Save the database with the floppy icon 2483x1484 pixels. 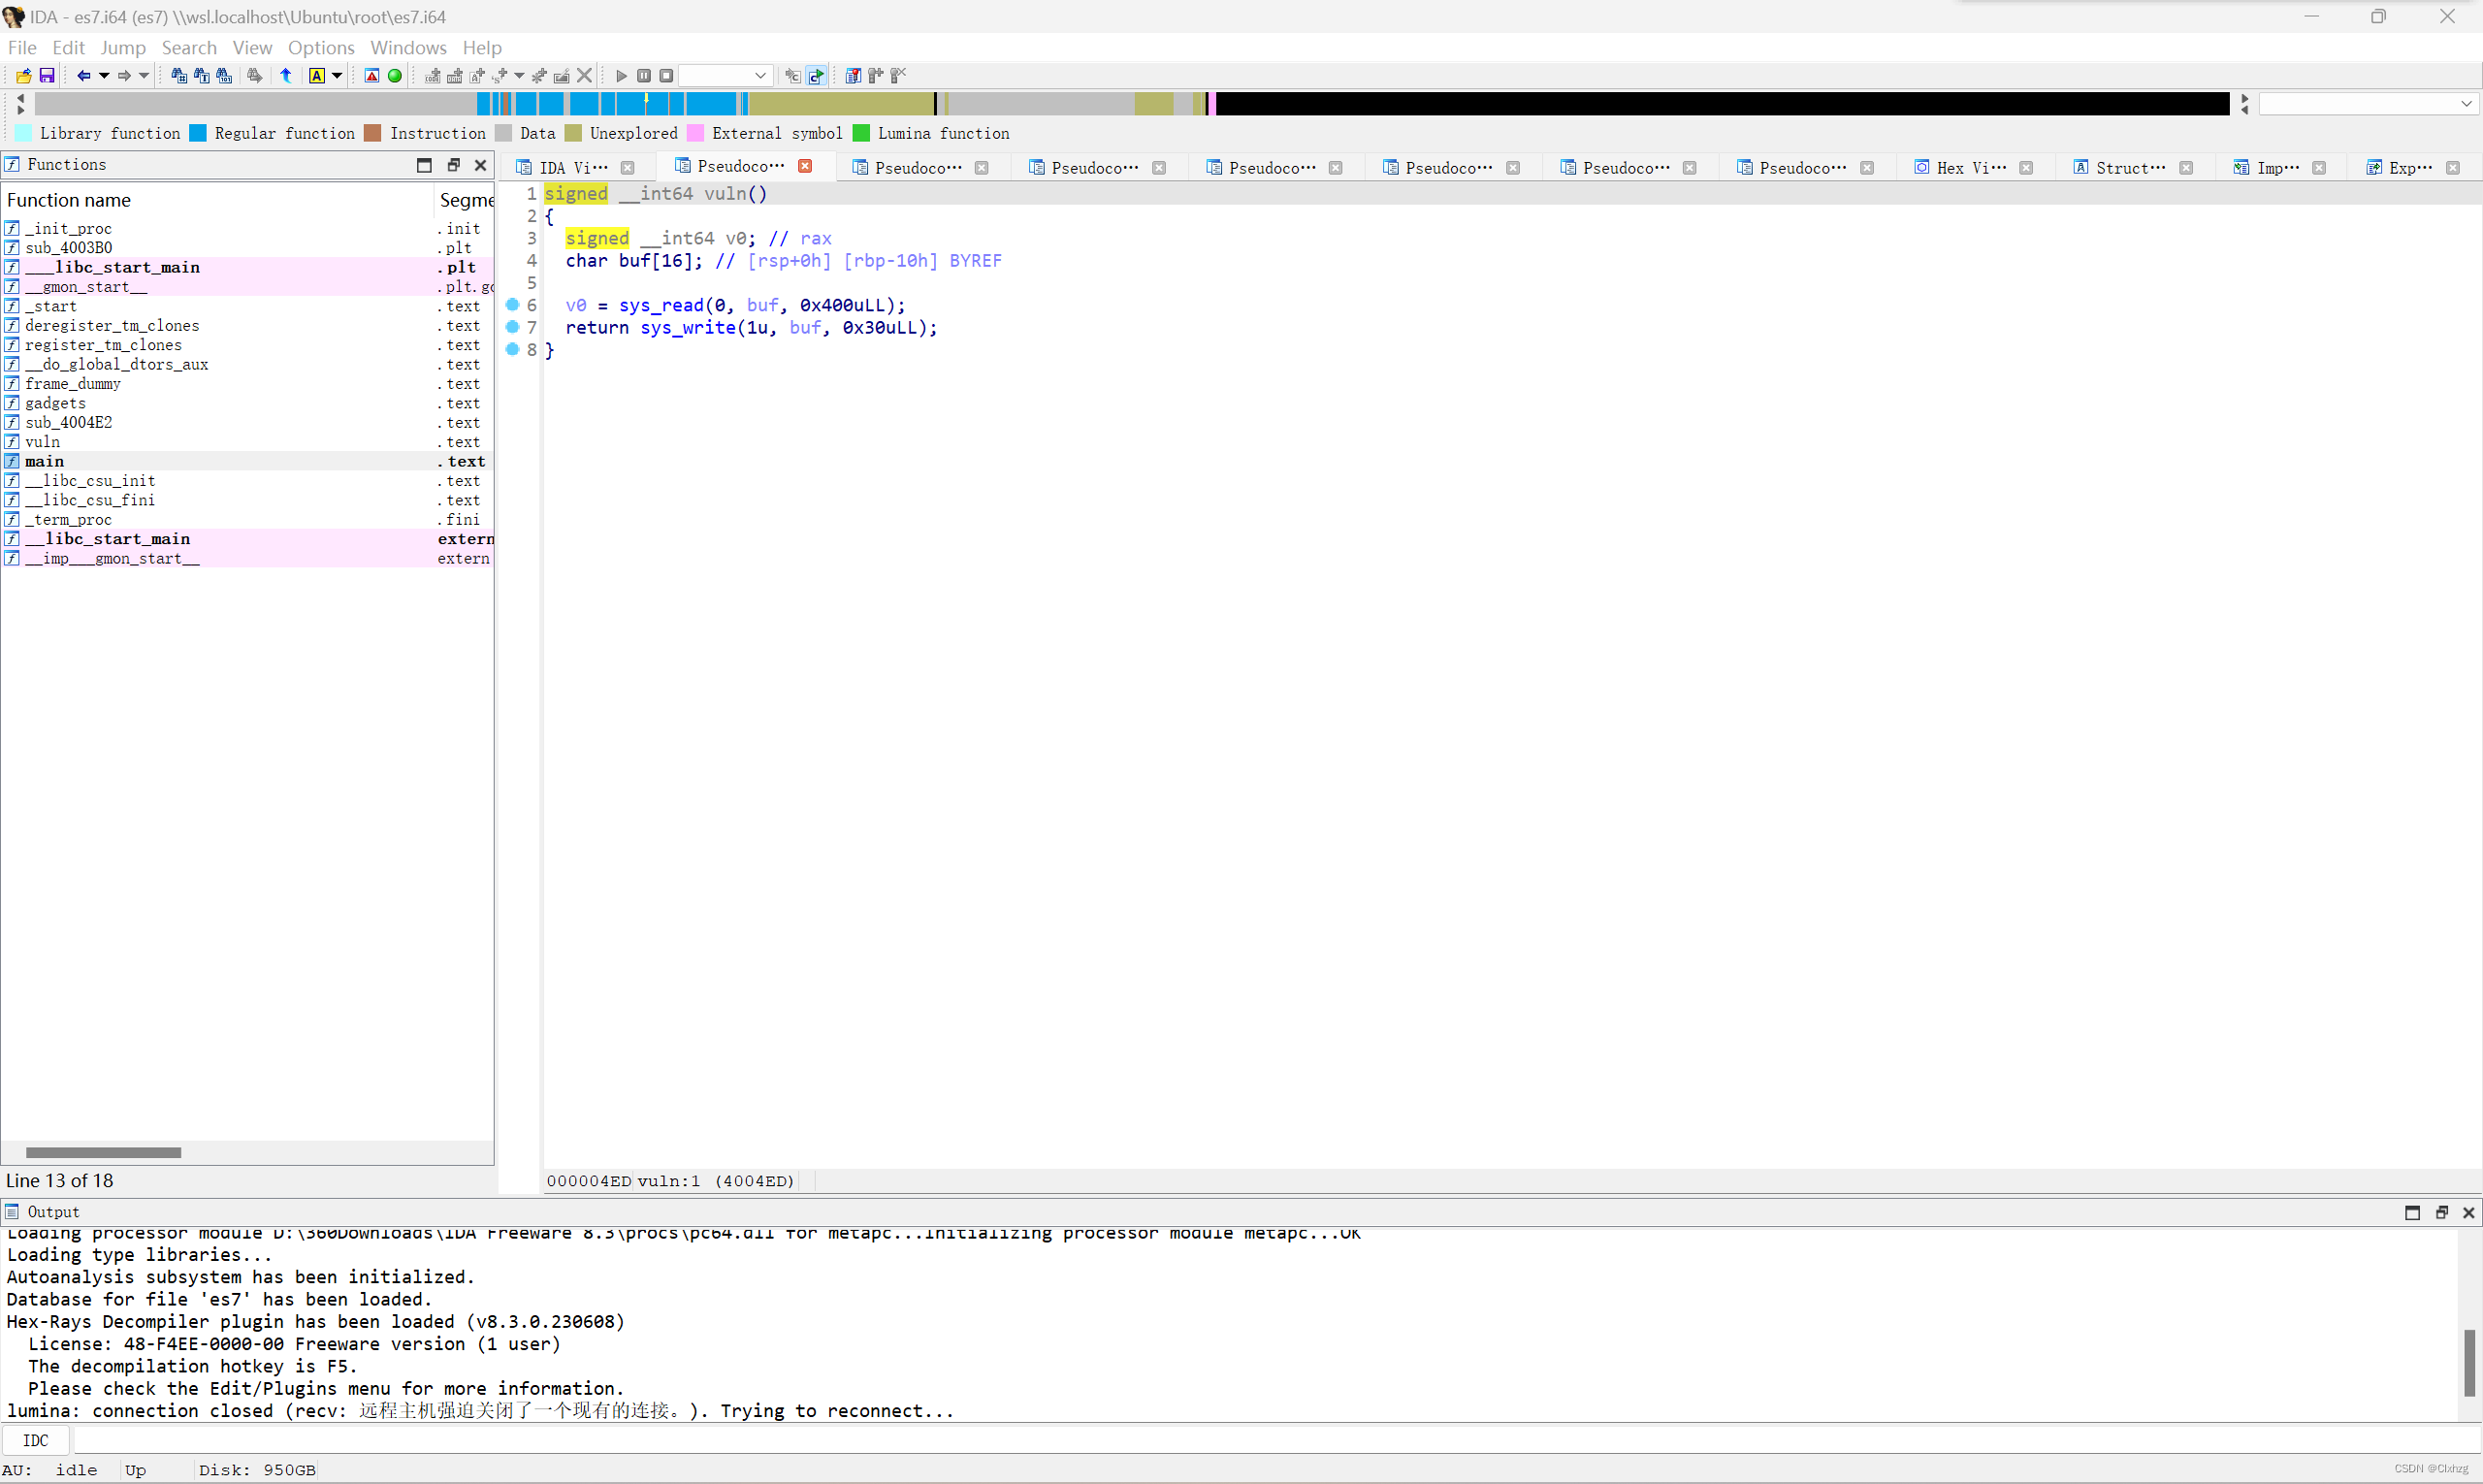click(x=46, y=76)
